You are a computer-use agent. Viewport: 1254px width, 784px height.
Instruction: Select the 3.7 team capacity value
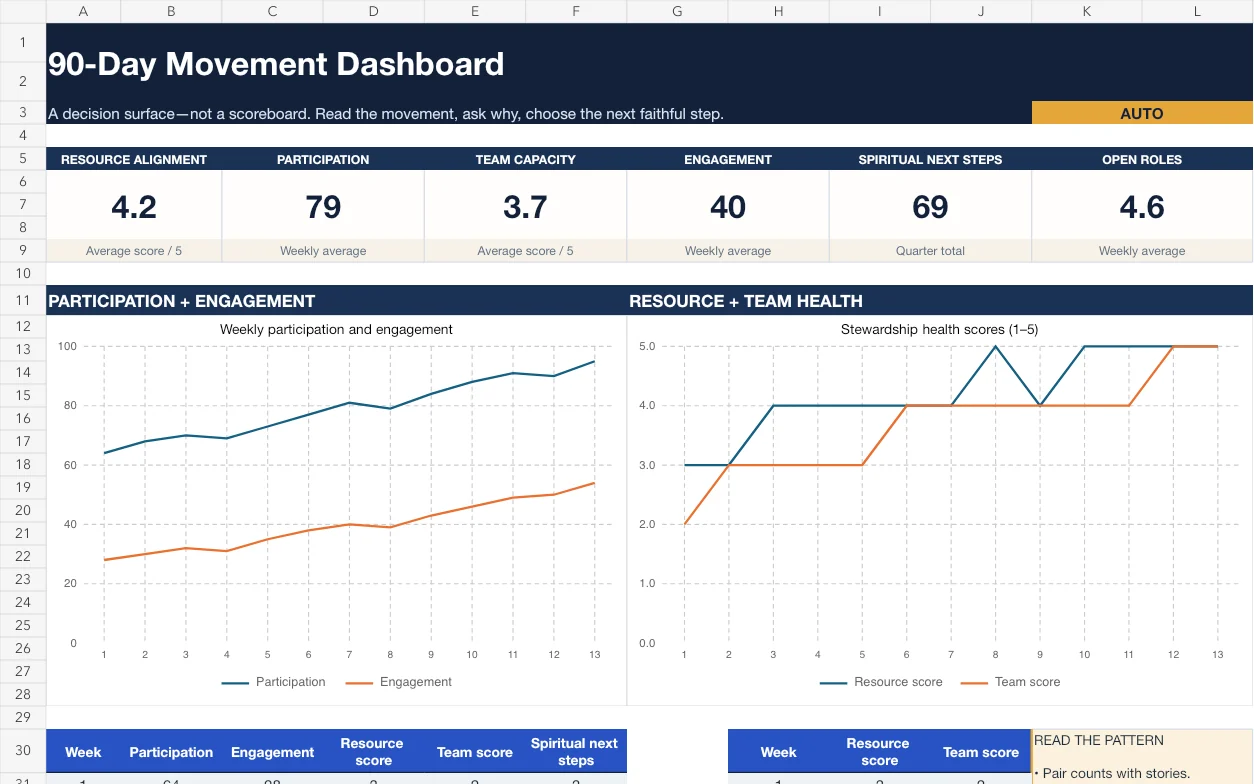point(526,206)
